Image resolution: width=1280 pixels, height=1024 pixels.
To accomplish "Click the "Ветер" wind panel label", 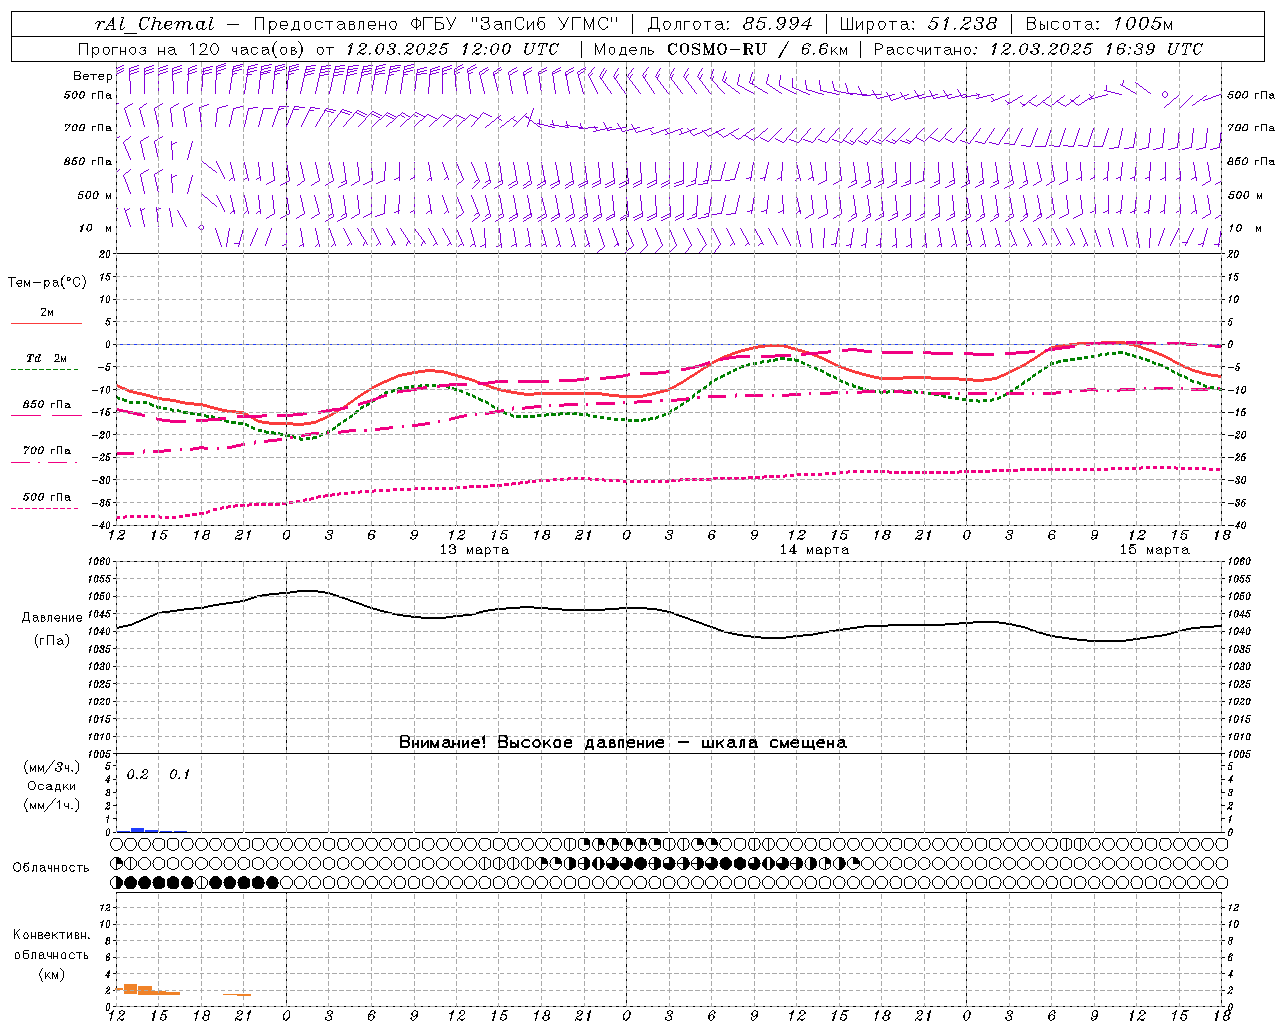I will [92, 76].
